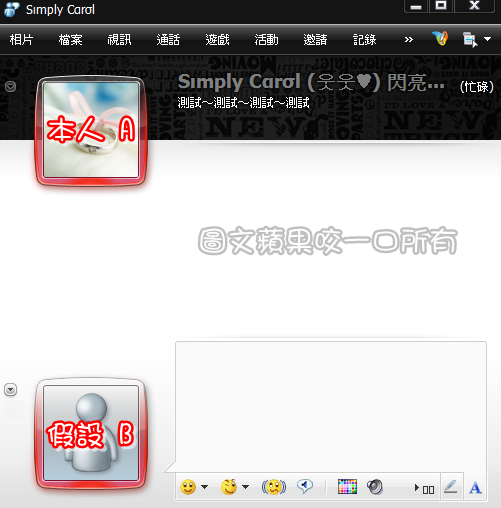Click the colorful MSN butterfly brush icon

440,39
